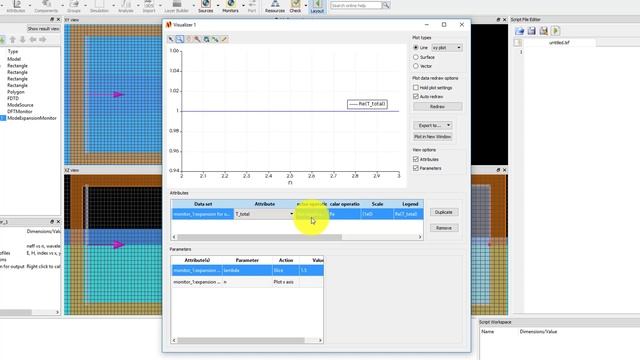Click the Data set column header
The width and height of the screenshot is (640, 360).
203,204
